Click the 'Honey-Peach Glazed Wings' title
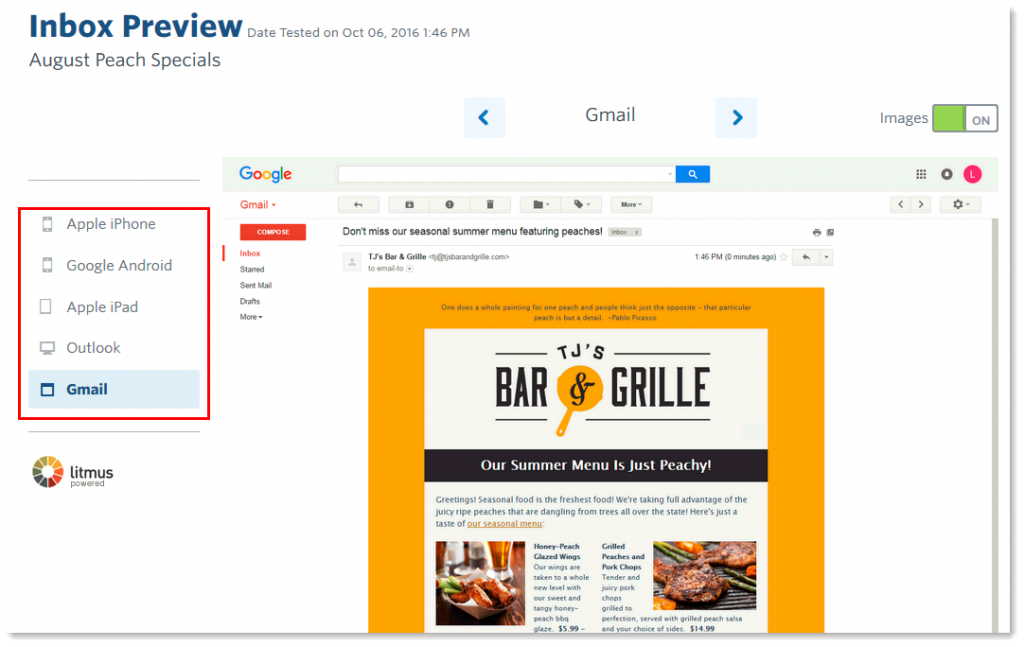 pyautogui.click(x=557, y=552)
